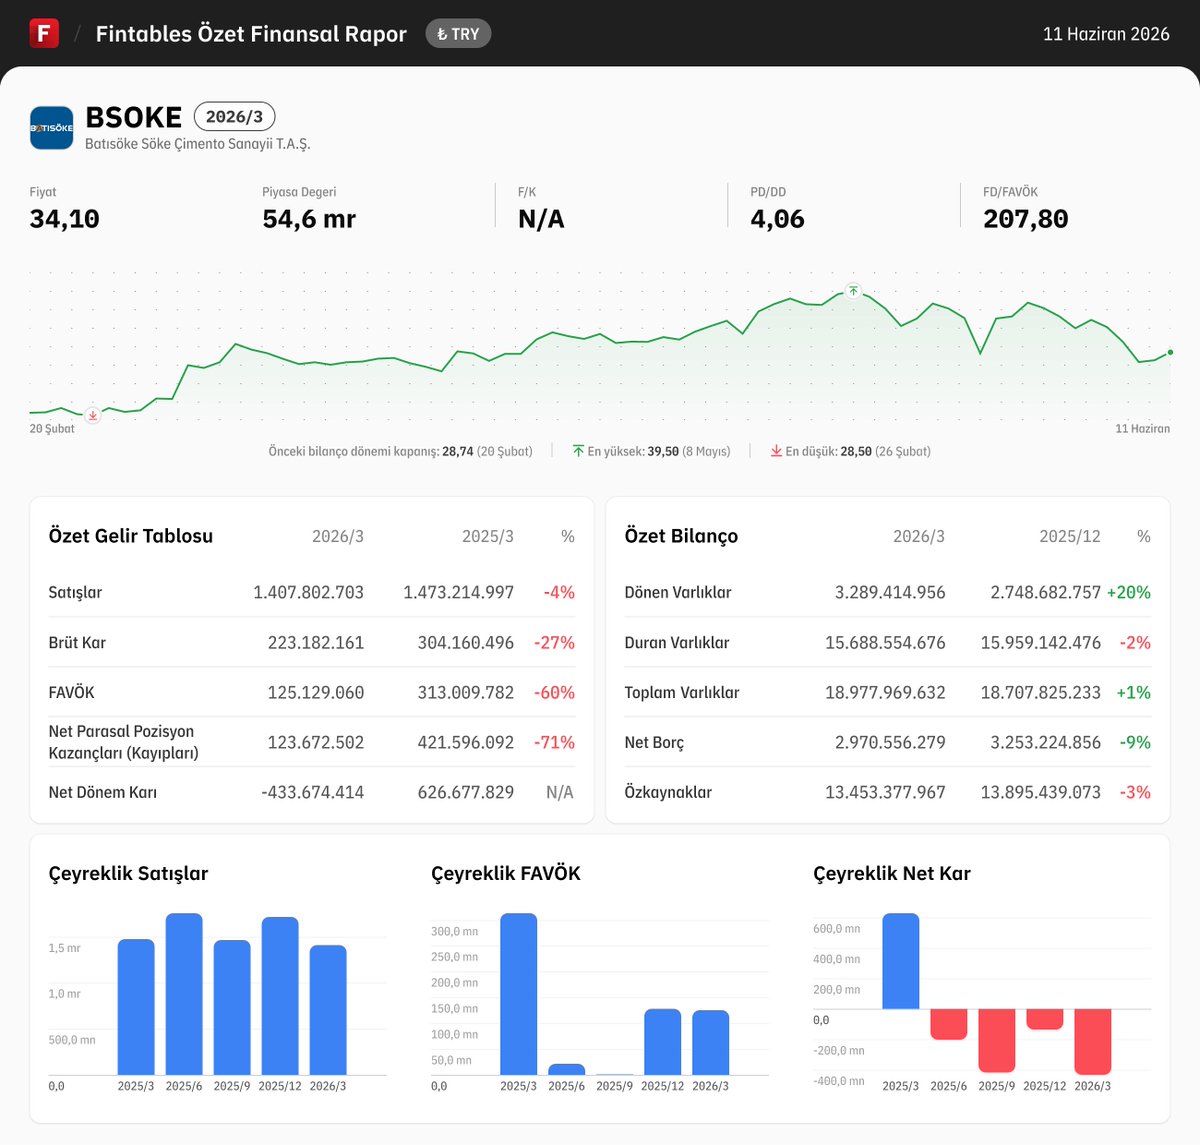The width and height of the screenshot is (1200, 1145).
Task: Click the Net Dönem Karı value -433.674.414
Action: coord(313,792)
